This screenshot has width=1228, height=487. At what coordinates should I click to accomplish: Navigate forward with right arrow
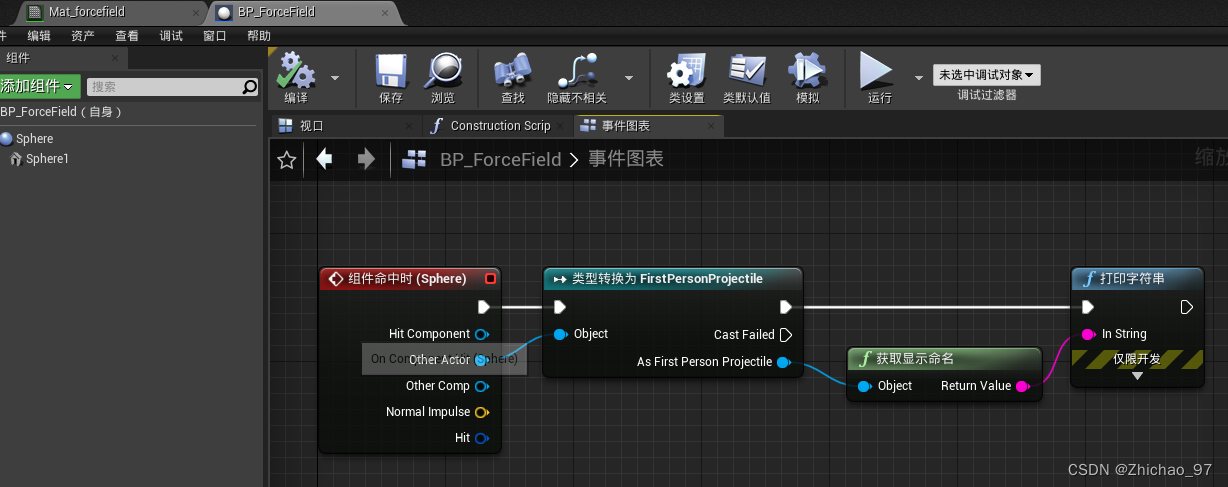click(x=366, y=159)
